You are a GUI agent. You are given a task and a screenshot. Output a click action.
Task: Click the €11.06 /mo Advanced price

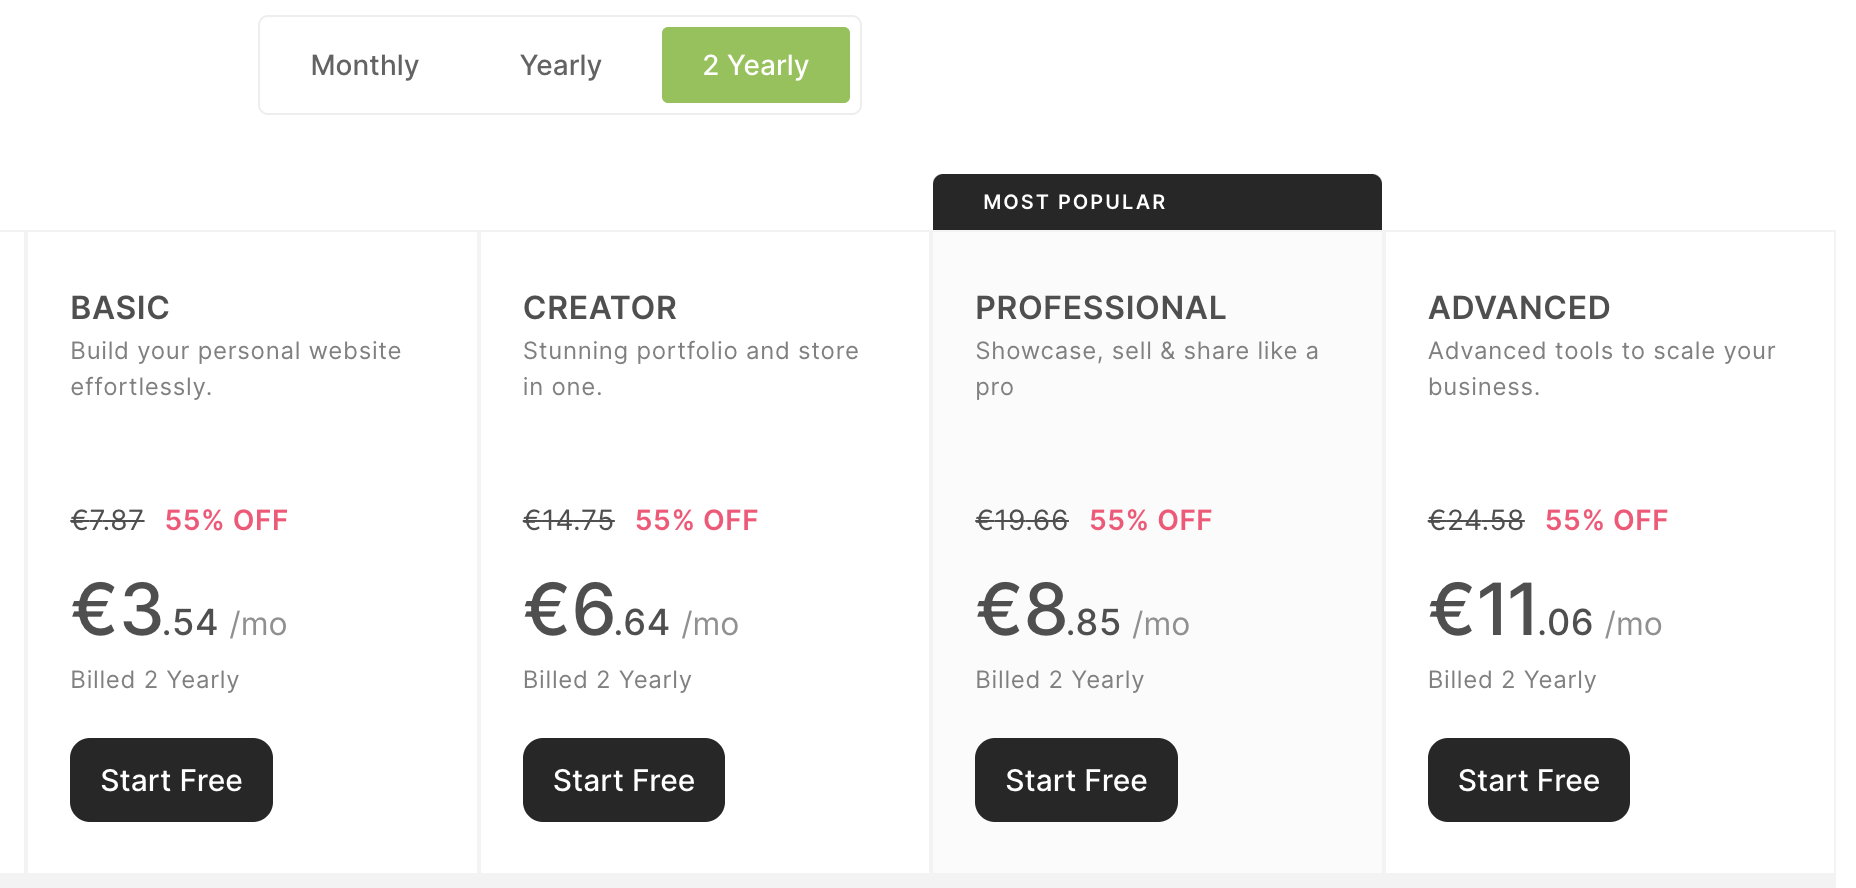click(x=1544, y=612)
